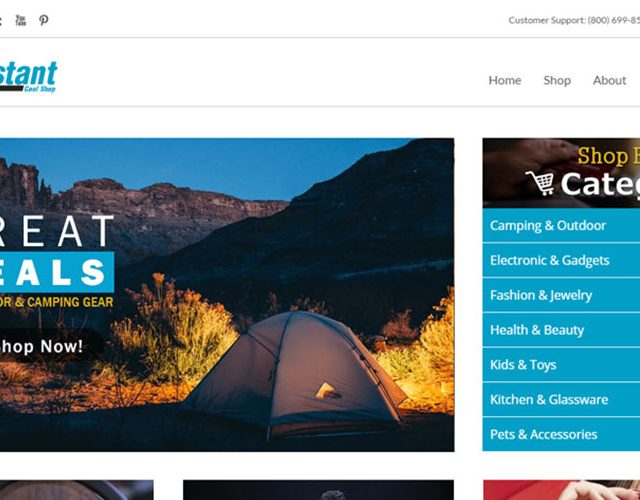The image size is (640, 500).
Task: Open the About menu item
Action: (609, 80)
